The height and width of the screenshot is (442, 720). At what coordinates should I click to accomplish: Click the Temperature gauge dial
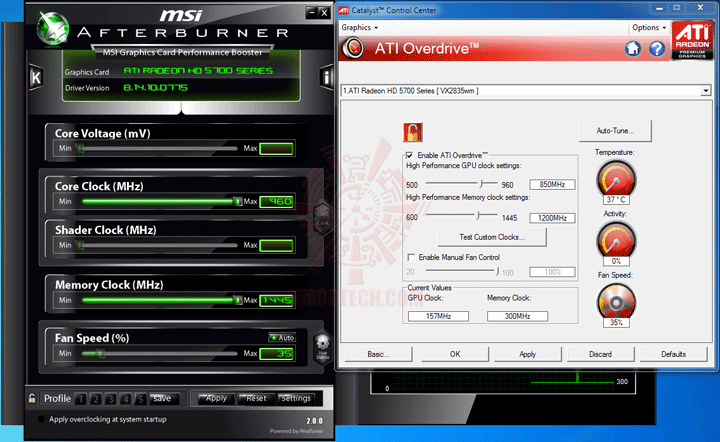(x=616, y=178)
